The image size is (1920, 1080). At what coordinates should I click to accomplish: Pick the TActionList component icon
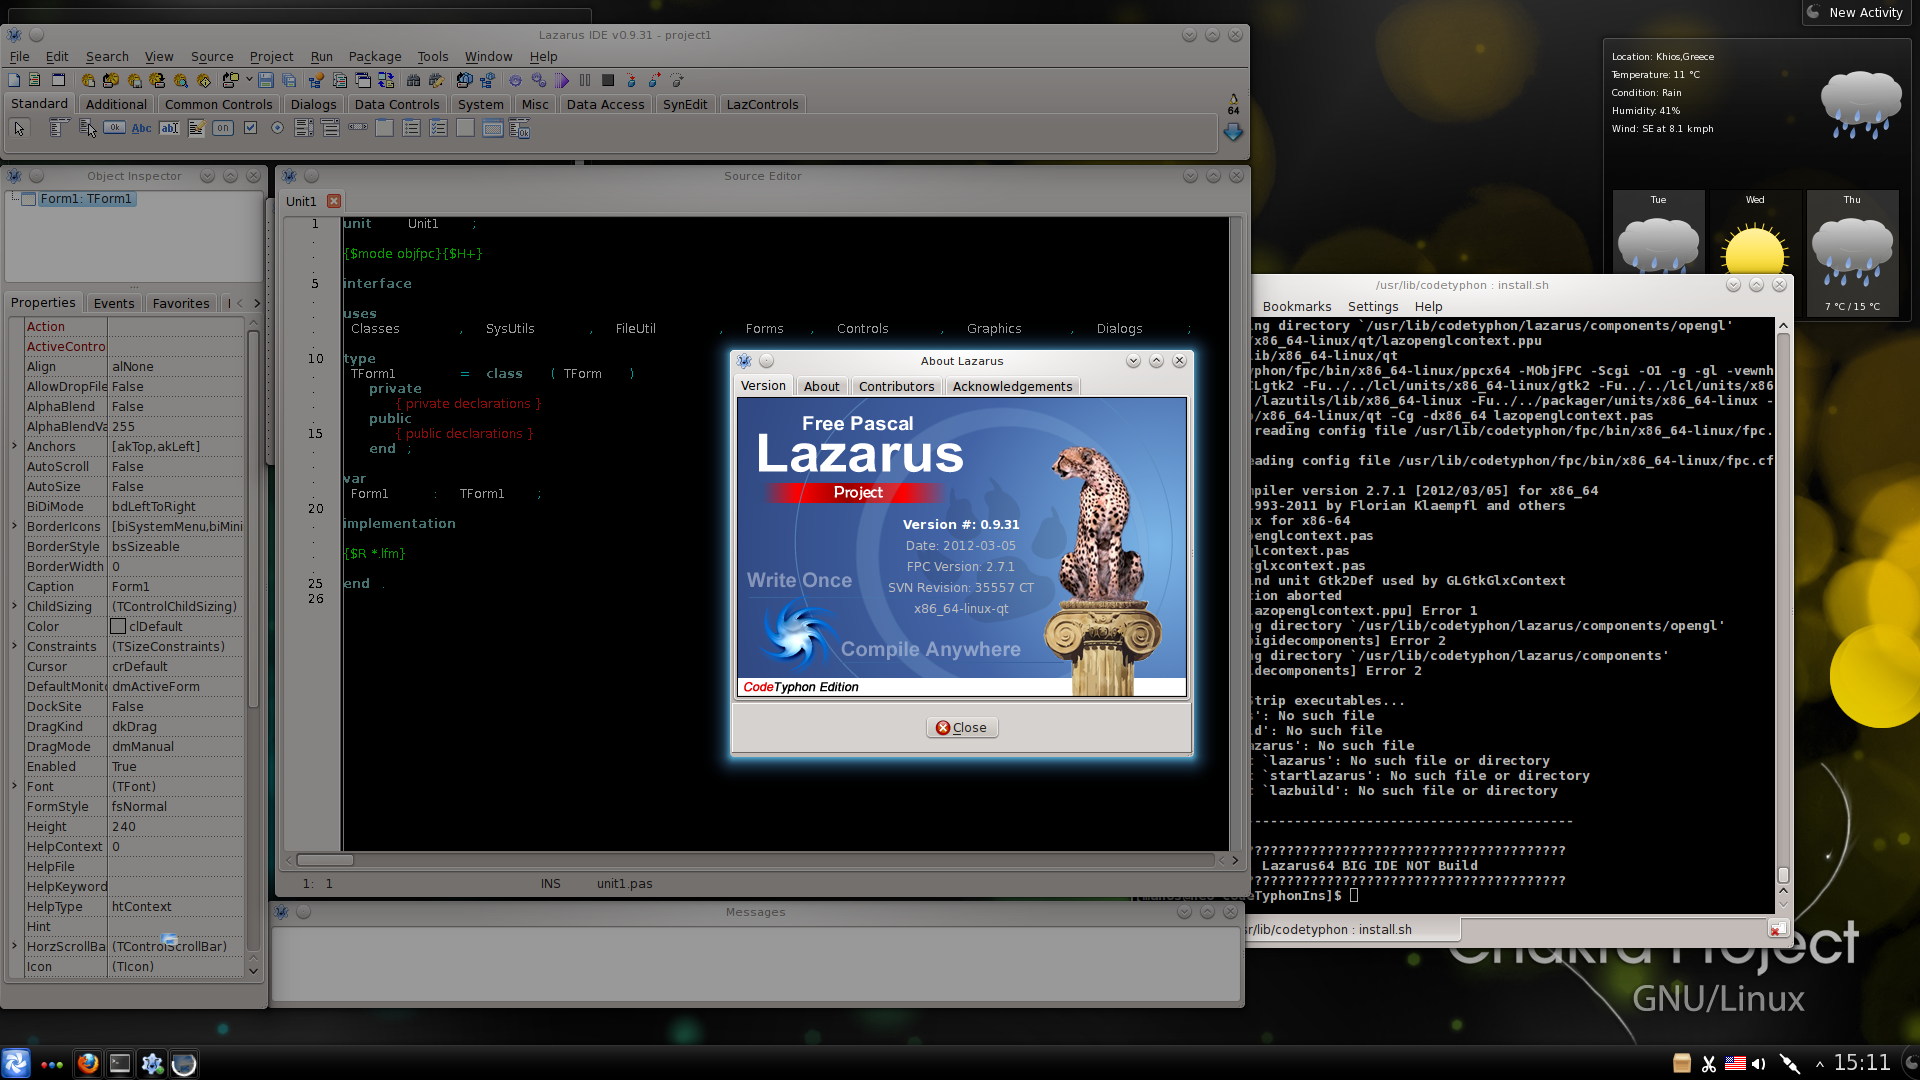(519, 128)
